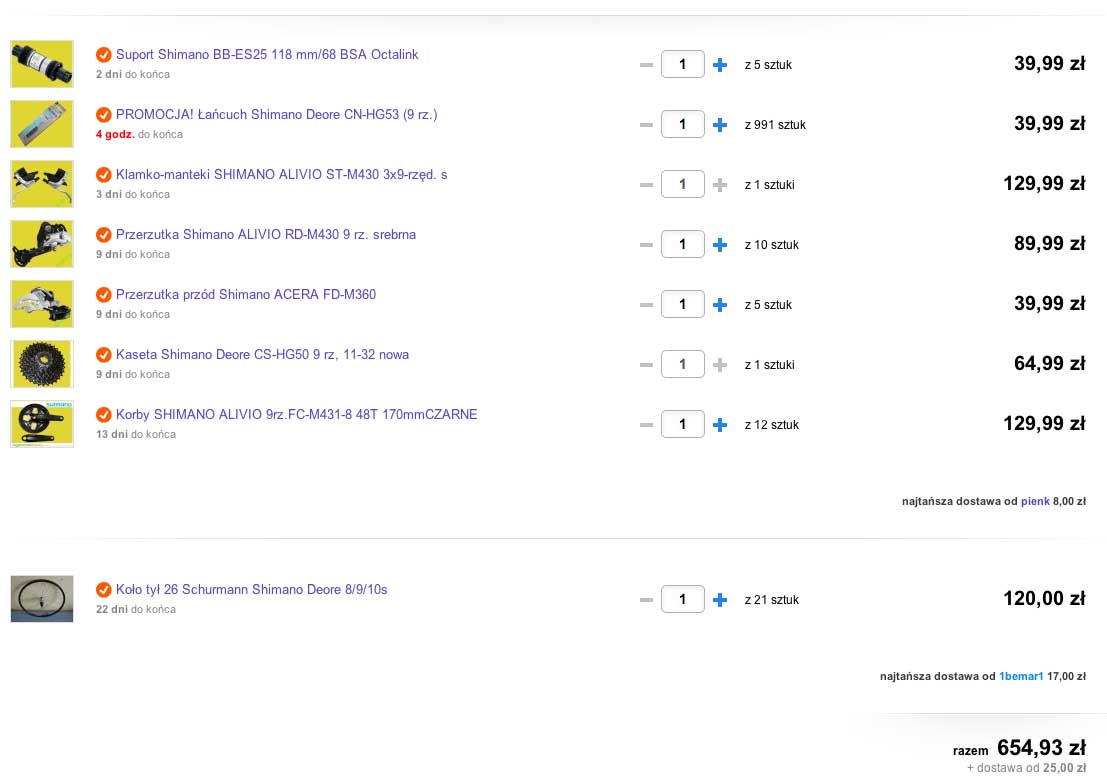The height and width of the screenshot is (782, 1107).
Task: Decrease quantity for Suport Shimano BB-ES25
Action: click(x=646, y=65)
